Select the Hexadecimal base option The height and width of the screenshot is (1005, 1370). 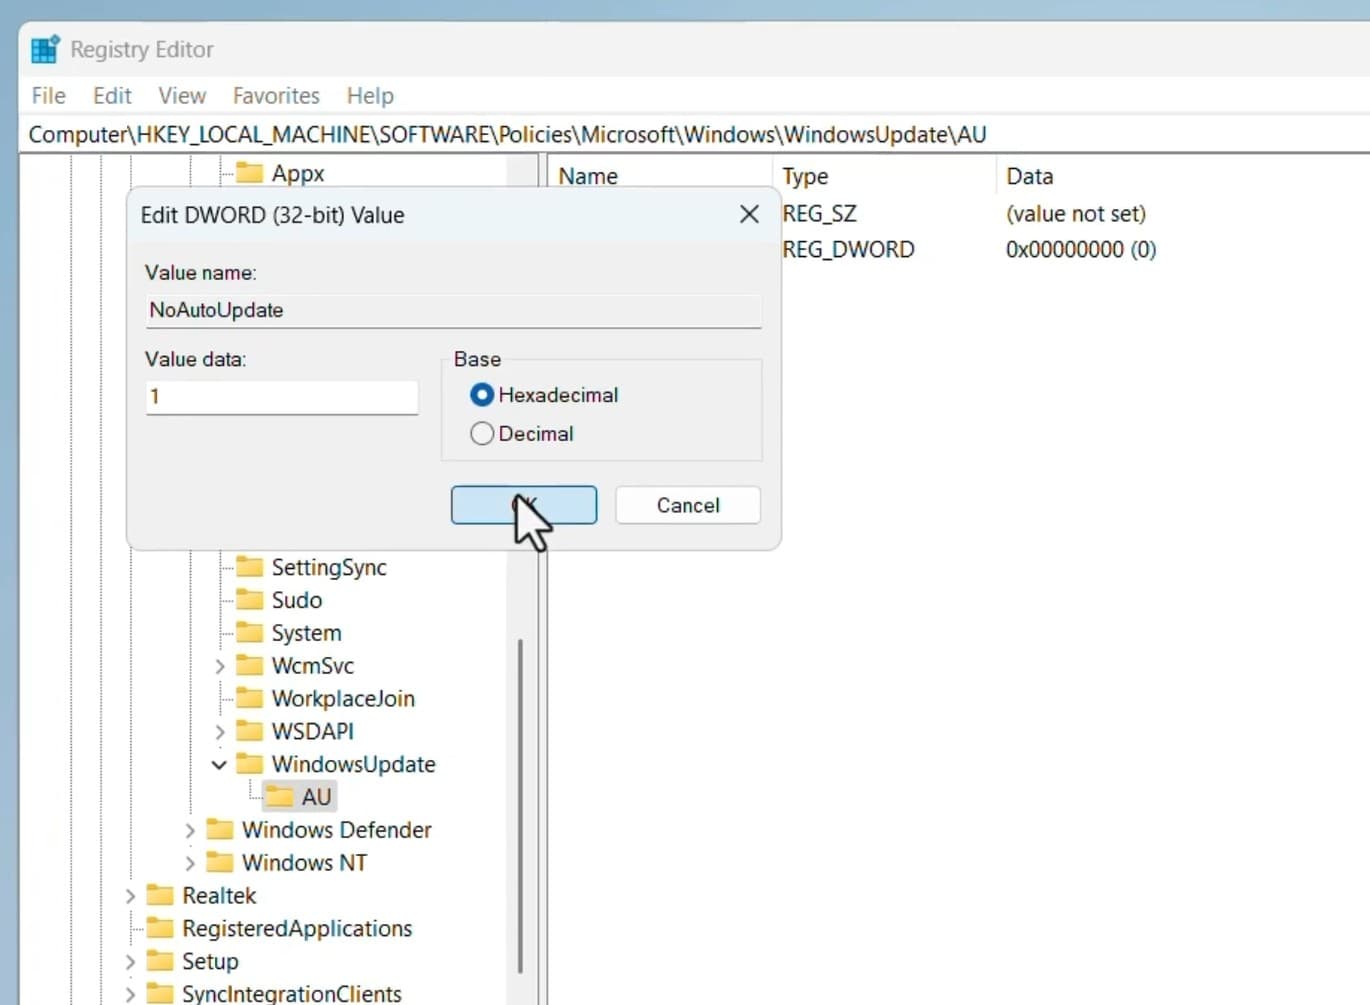pyautogui.click(x=482, y=395)
